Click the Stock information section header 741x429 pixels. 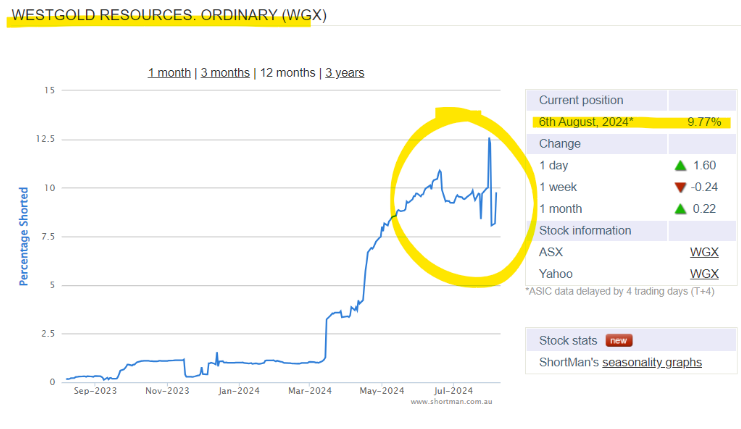585,230
